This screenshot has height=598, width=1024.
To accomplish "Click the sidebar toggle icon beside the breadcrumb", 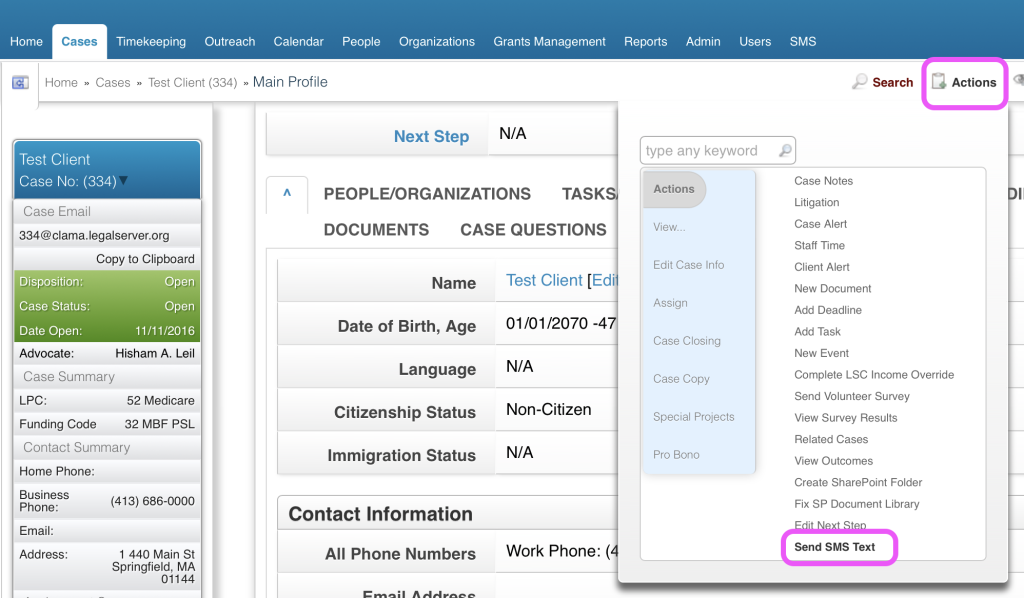I will [x=20, y=81].
